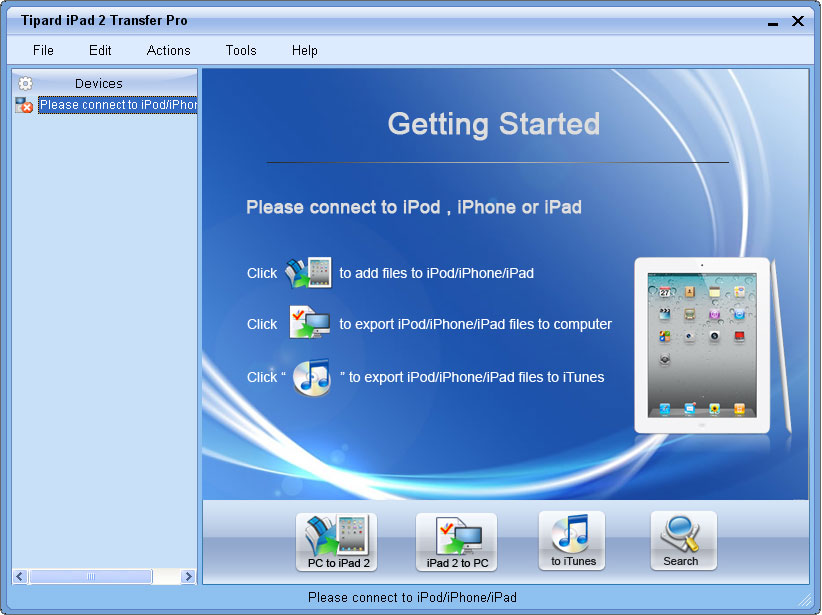Click the export to computer icon in instructions
The image size is (822, 615).
coord(308,324)
